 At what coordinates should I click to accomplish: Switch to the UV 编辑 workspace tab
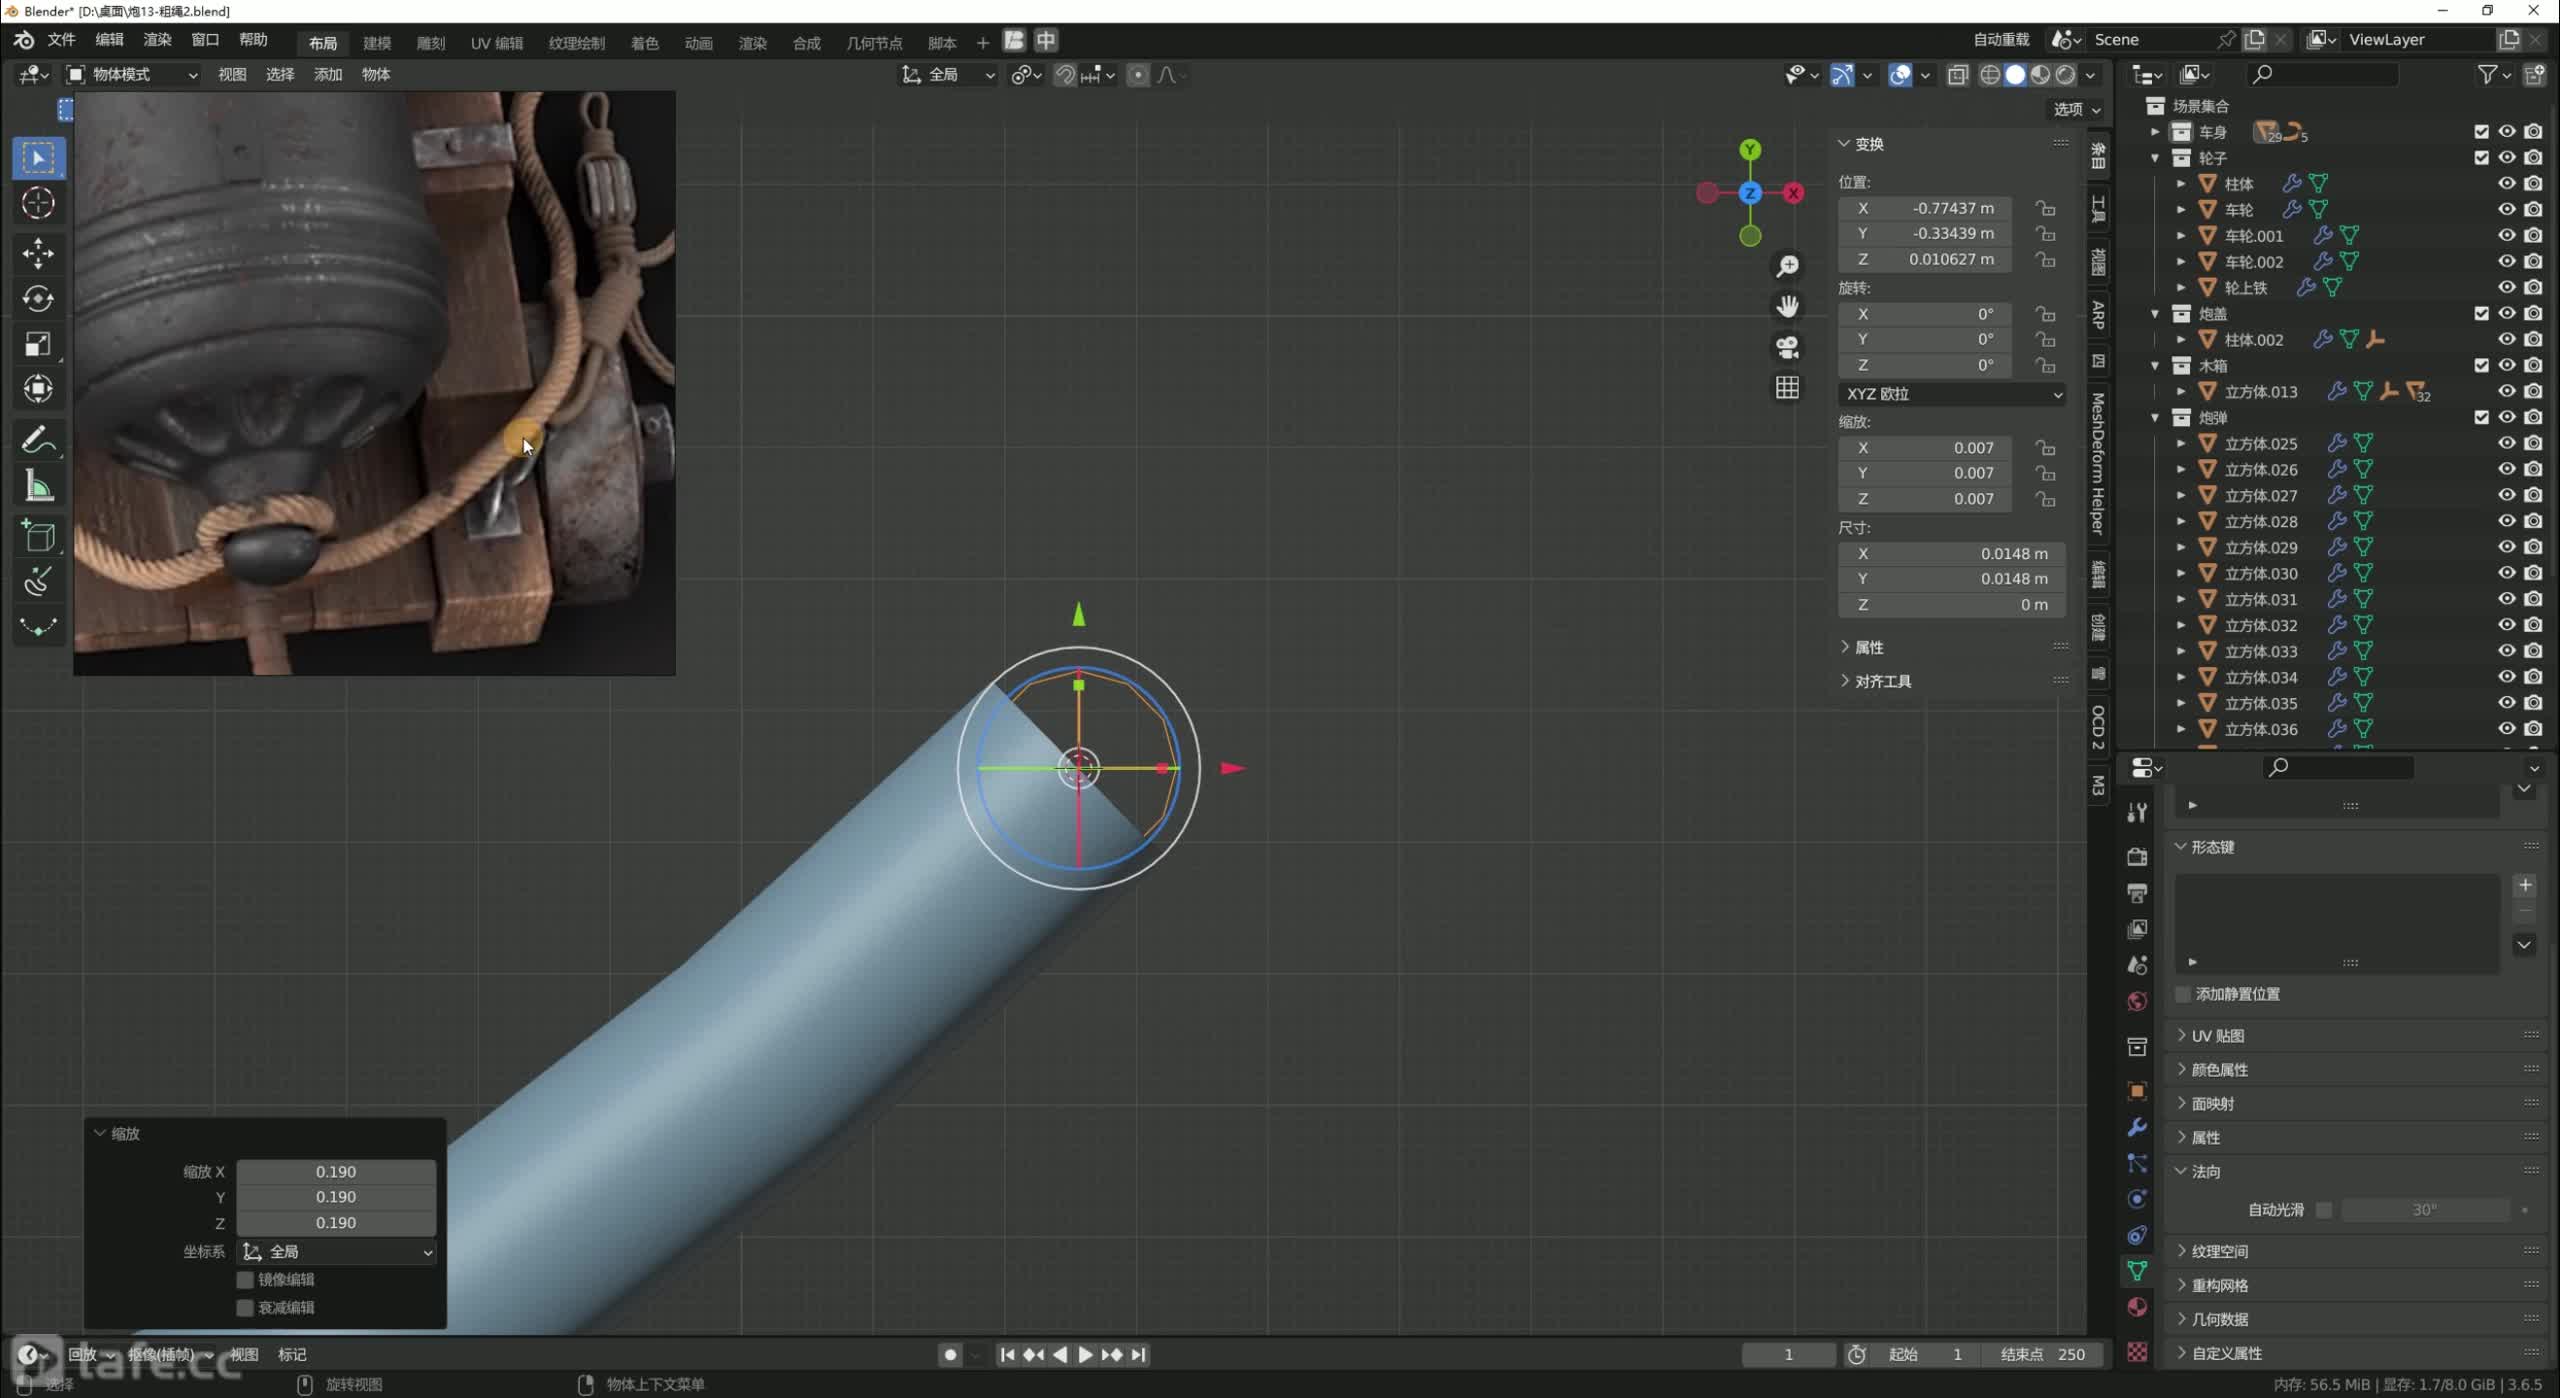497,43
